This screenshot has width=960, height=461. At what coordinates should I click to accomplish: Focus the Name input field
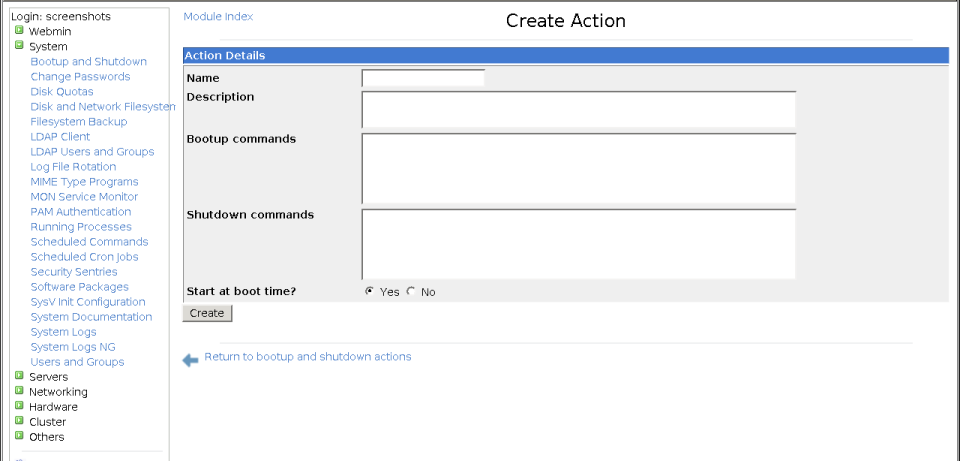click(423, 78)
